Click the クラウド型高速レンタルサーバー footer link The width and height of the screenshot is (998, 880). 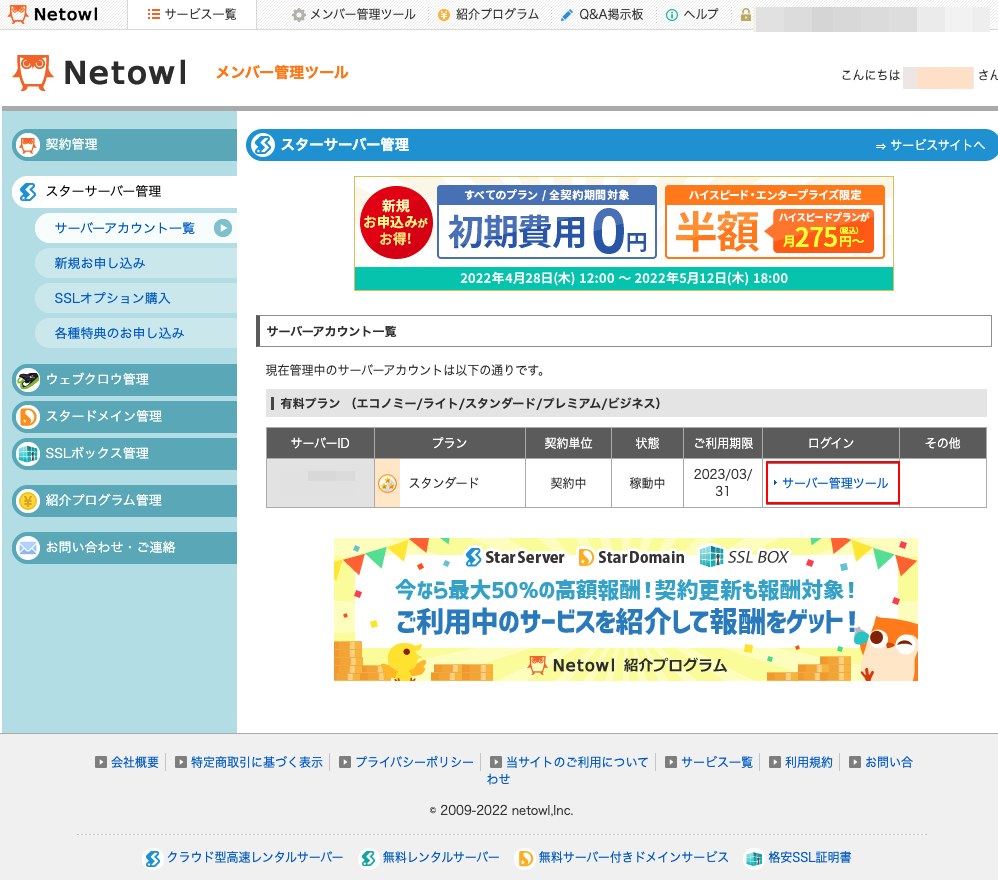[x=255, y=858]
